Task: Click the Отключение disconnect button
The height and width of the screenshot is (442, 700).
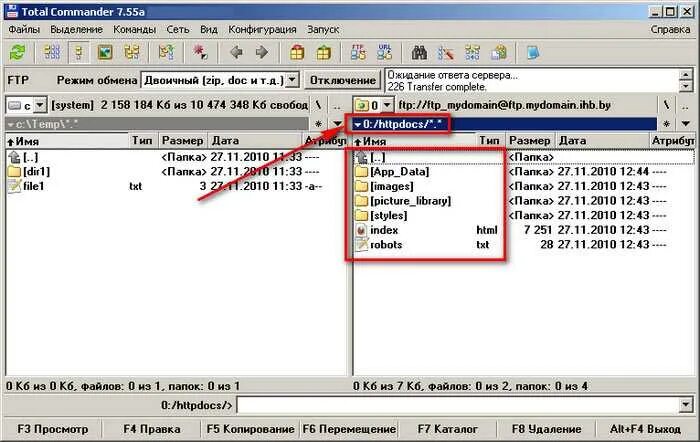Action: coord(343,80)
